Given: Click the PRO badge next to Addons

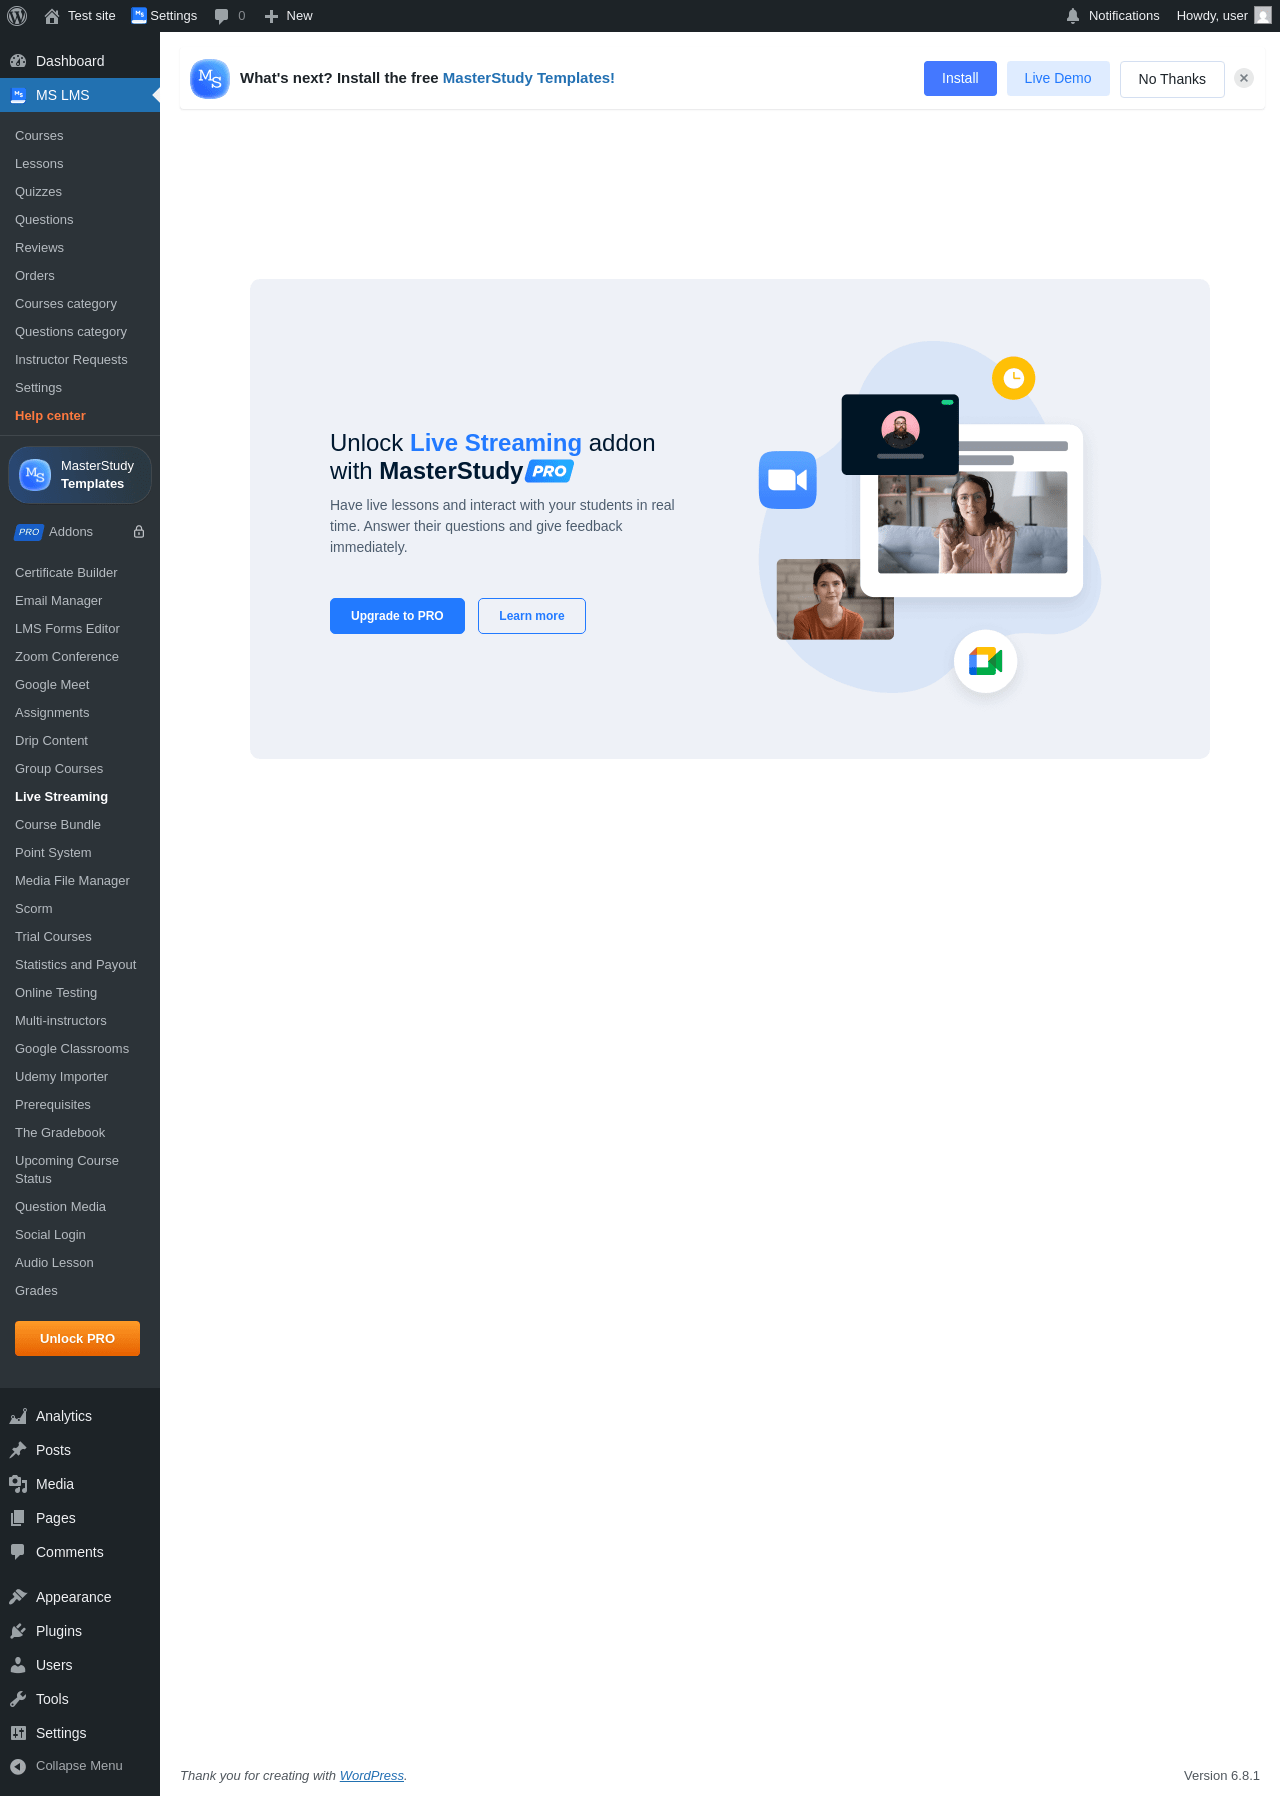Looking at the screenshot, I should (29, 532).
